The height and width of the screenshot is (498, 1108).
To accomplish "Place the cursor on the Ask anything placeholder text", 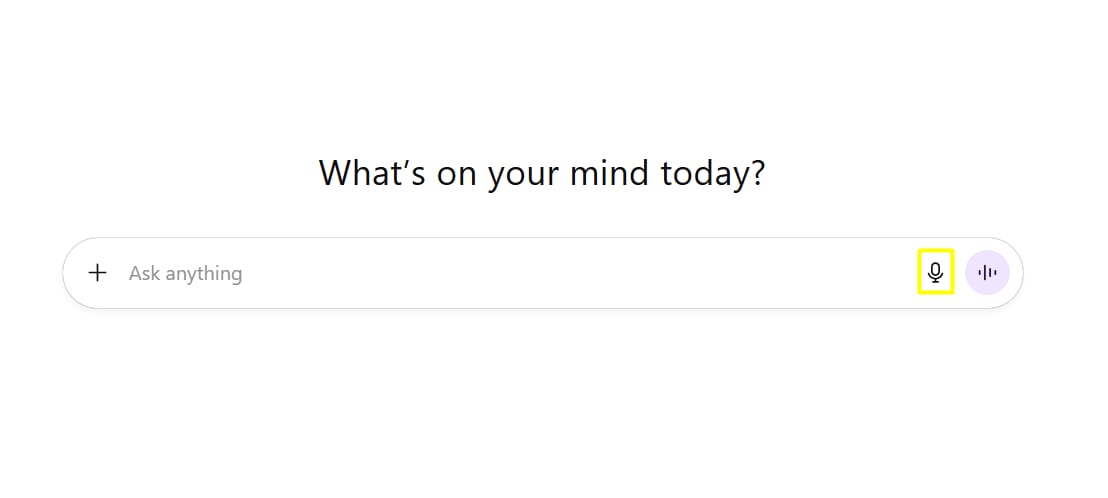I will coord(185,273).
